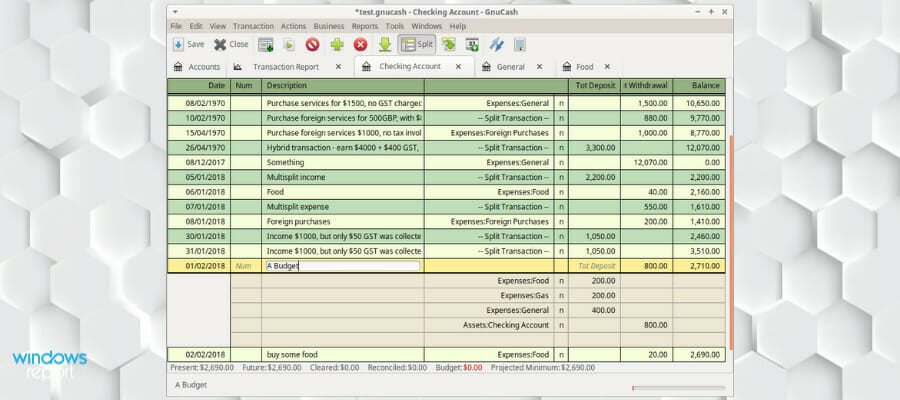This screenshot has width=900, height=400.
Task: Click the Num placeholder in the 01/02/2018 row
Action: (x=246, y=266)
